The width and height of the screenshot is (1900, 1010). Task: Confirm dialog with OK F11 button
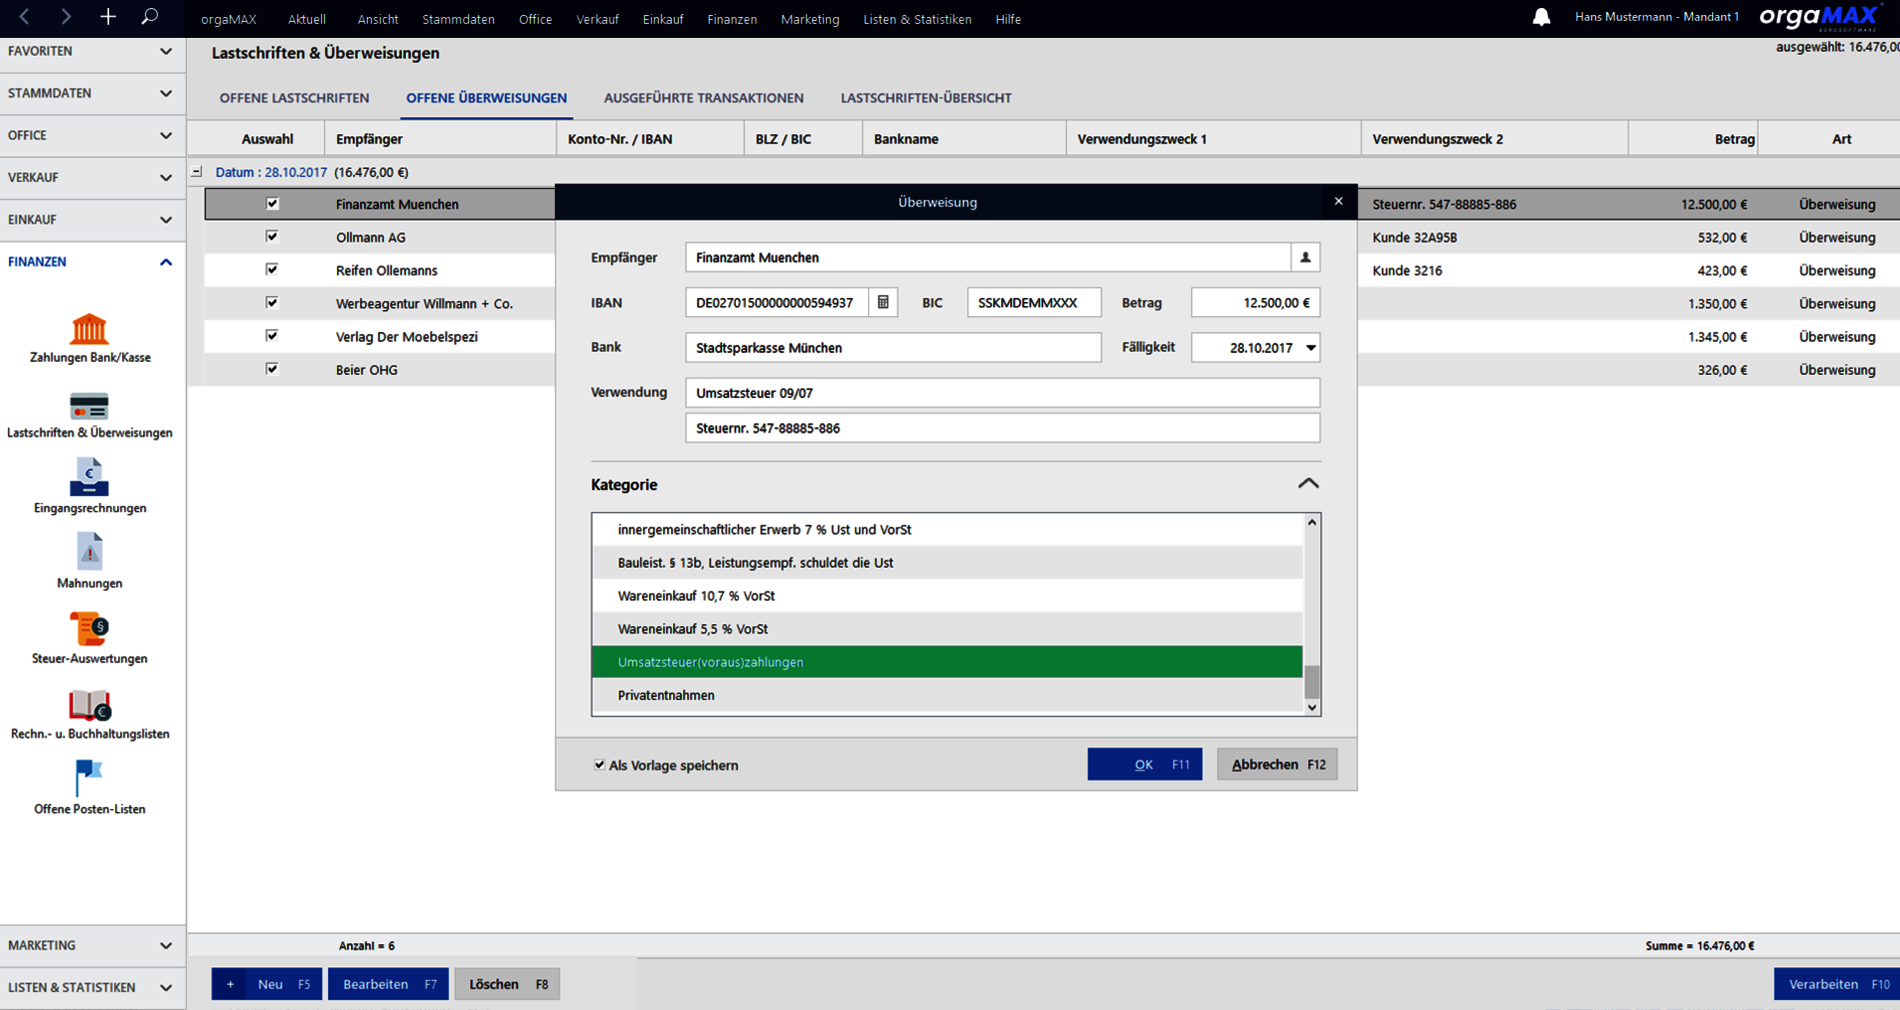point(1145,765)
